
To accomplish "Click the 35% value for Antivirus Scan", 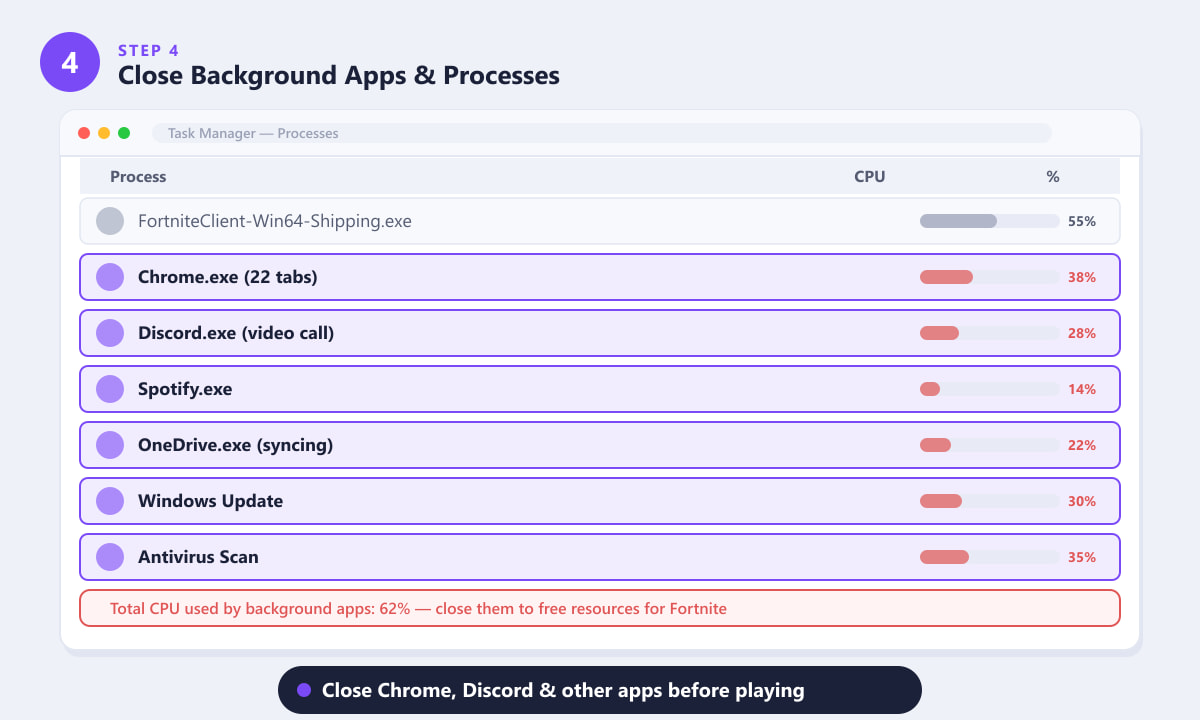I will coord(1082,557).
